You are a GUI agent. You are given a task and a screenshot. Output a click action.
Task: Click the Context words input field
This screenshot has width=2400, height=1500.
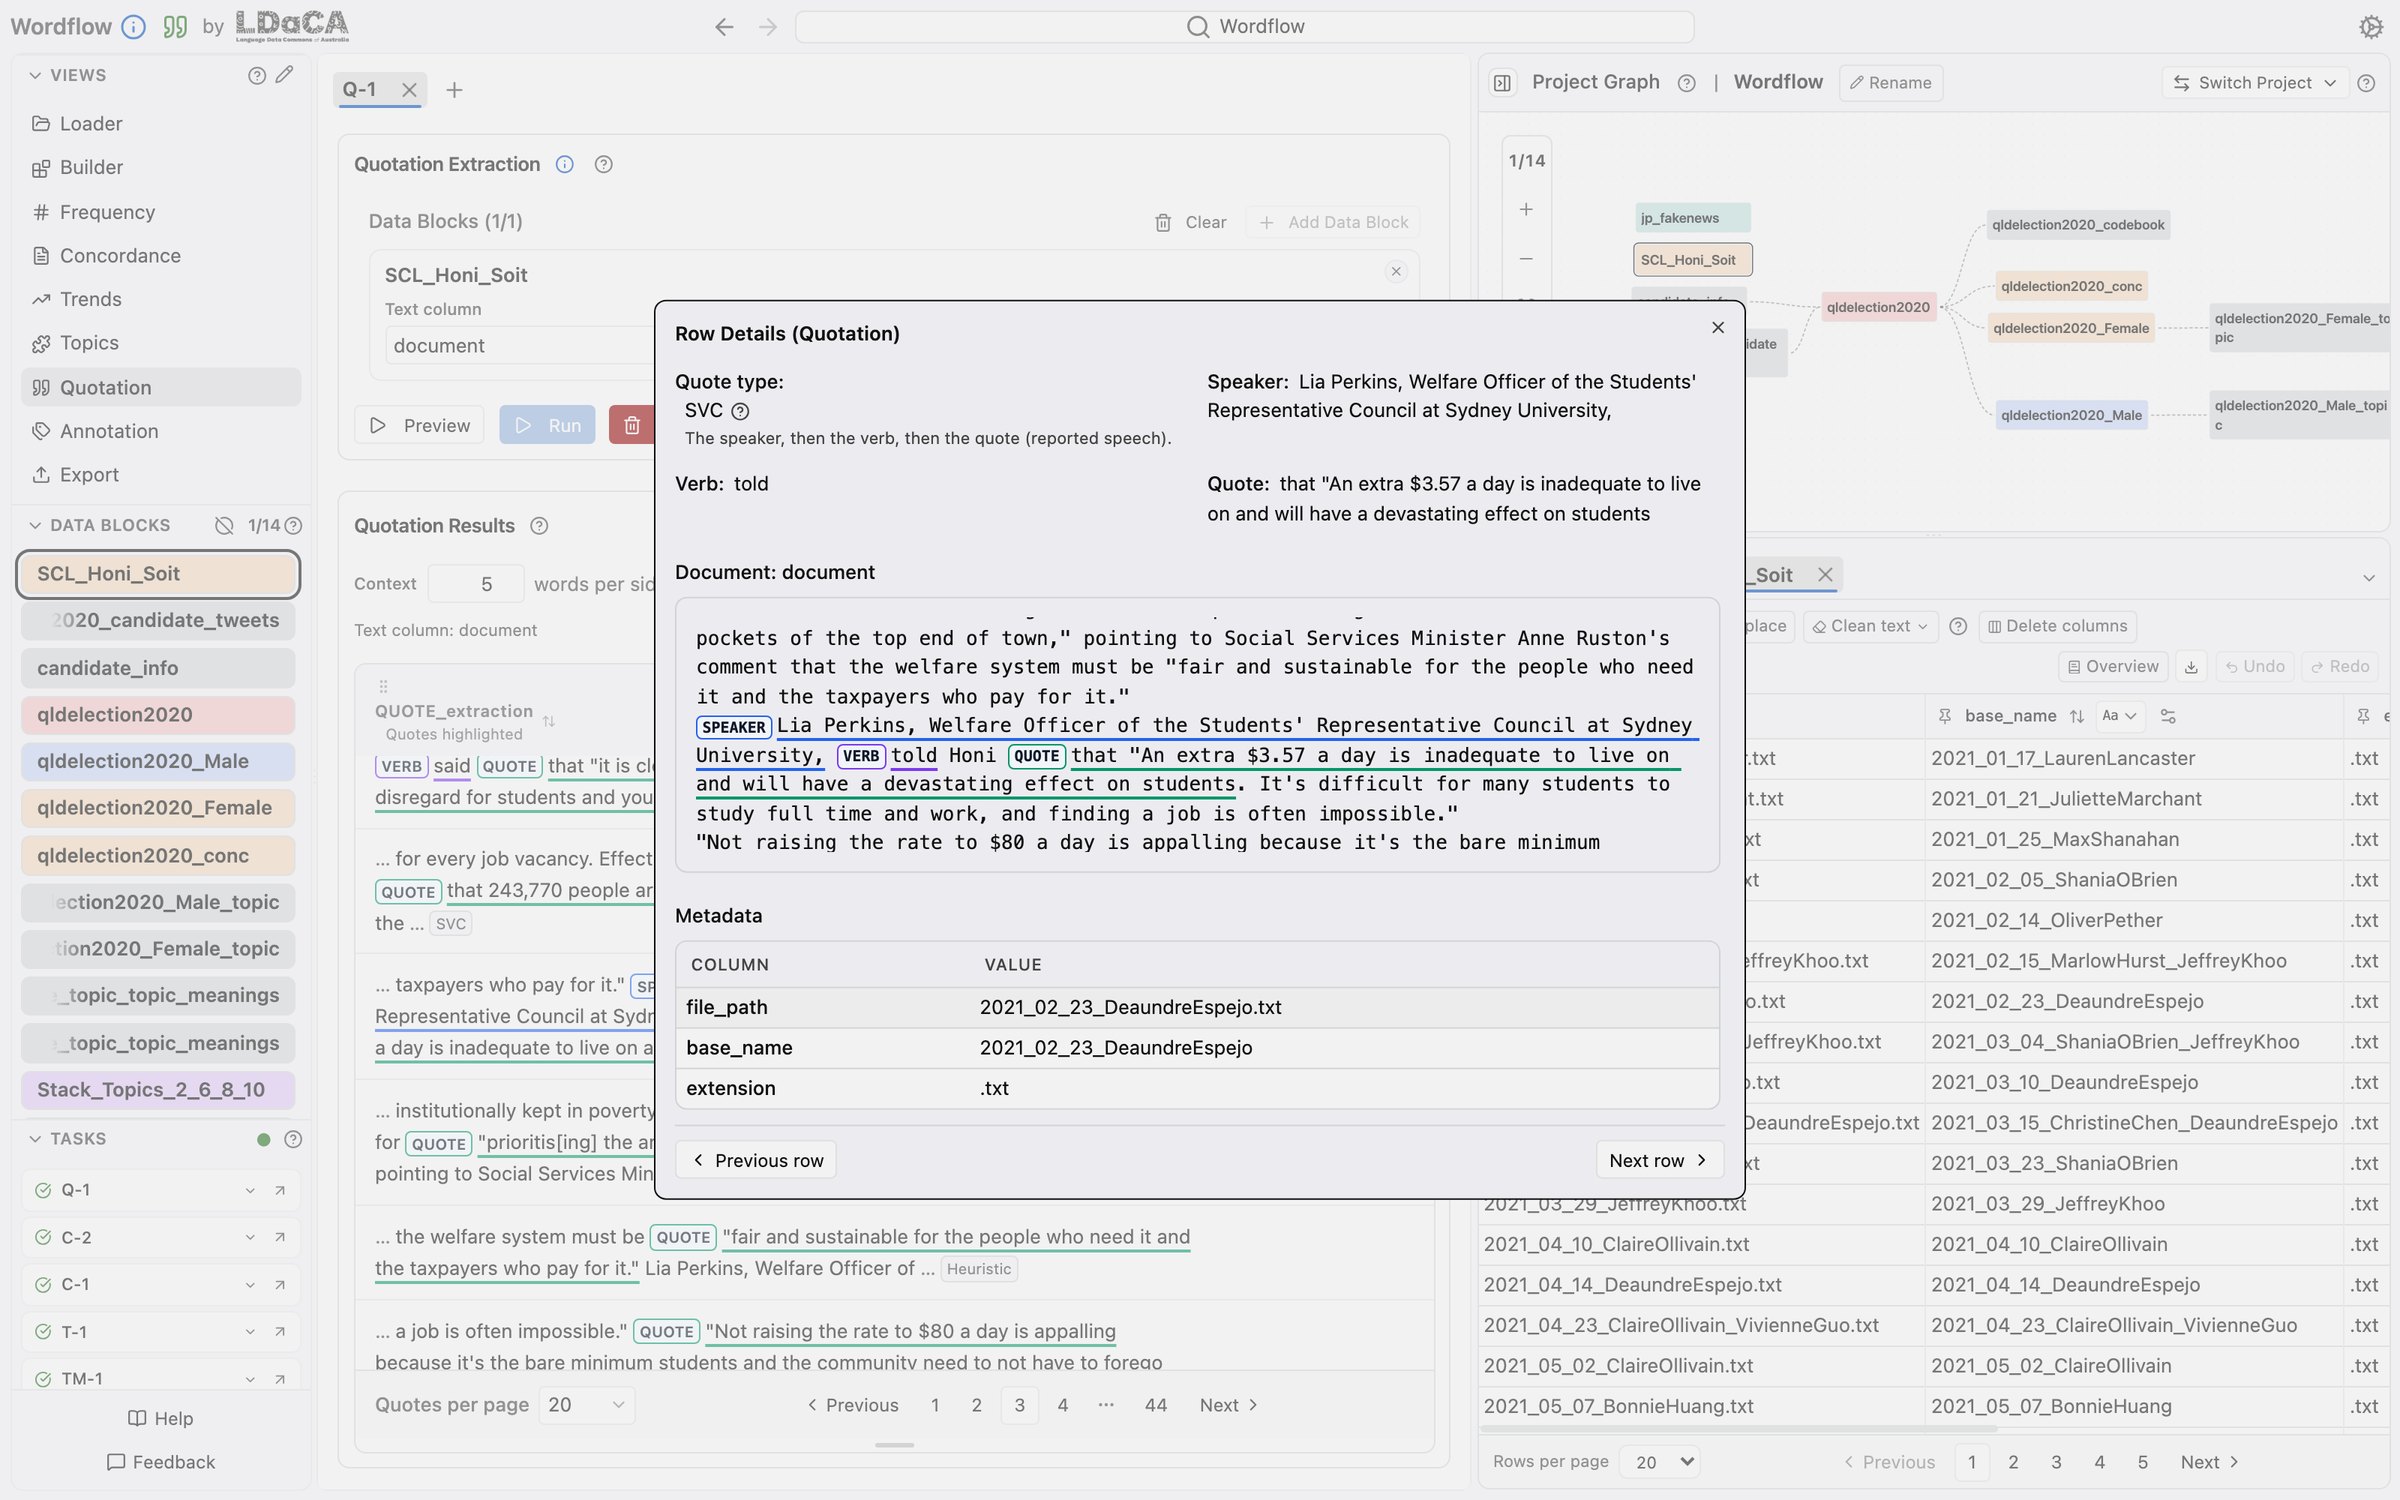pos(476,584)
